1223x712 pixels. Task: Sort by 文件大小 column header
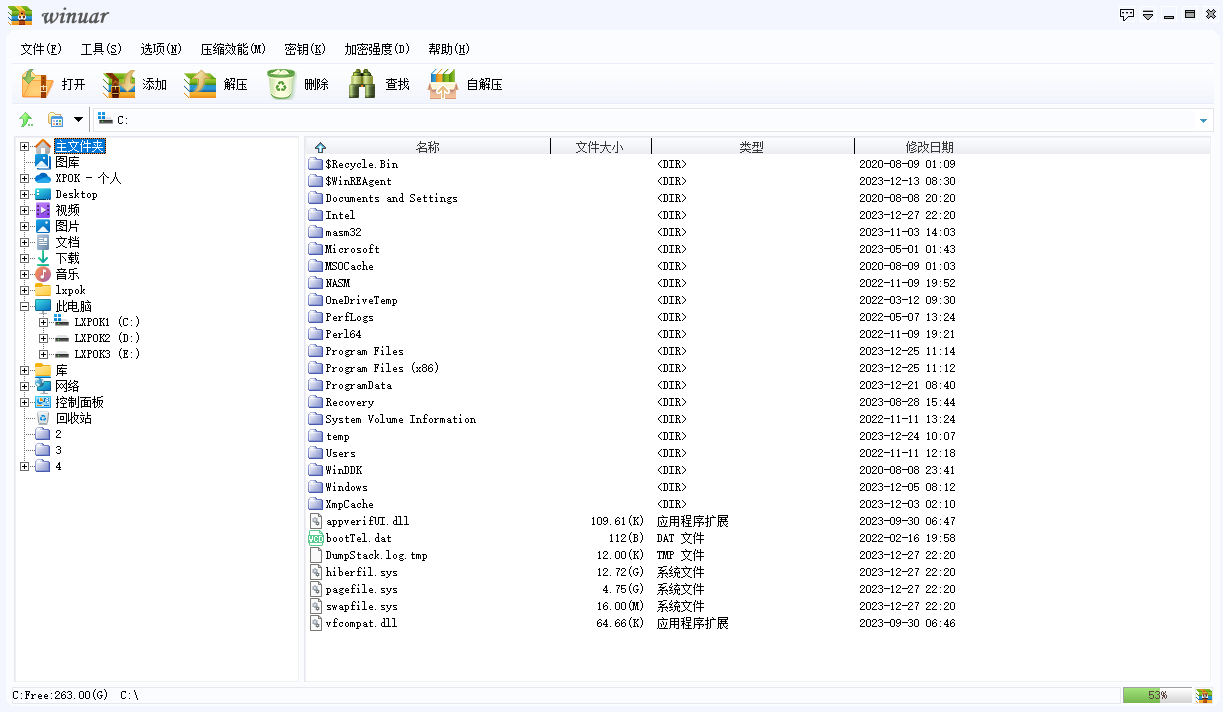(x=599, y=147)
